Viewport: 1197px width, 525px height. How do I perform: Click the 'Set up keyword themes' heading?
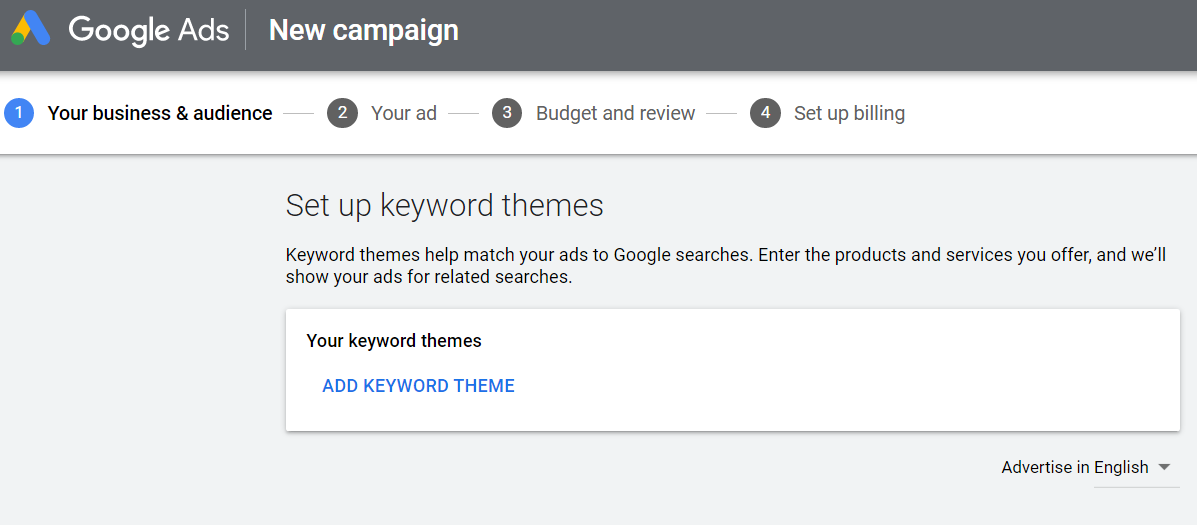pos(444,206)
